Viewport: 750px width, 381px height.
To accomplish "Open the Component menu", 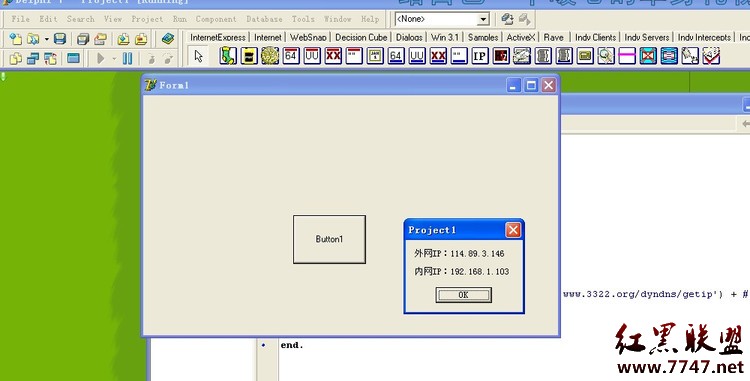I will coord(216,19).
